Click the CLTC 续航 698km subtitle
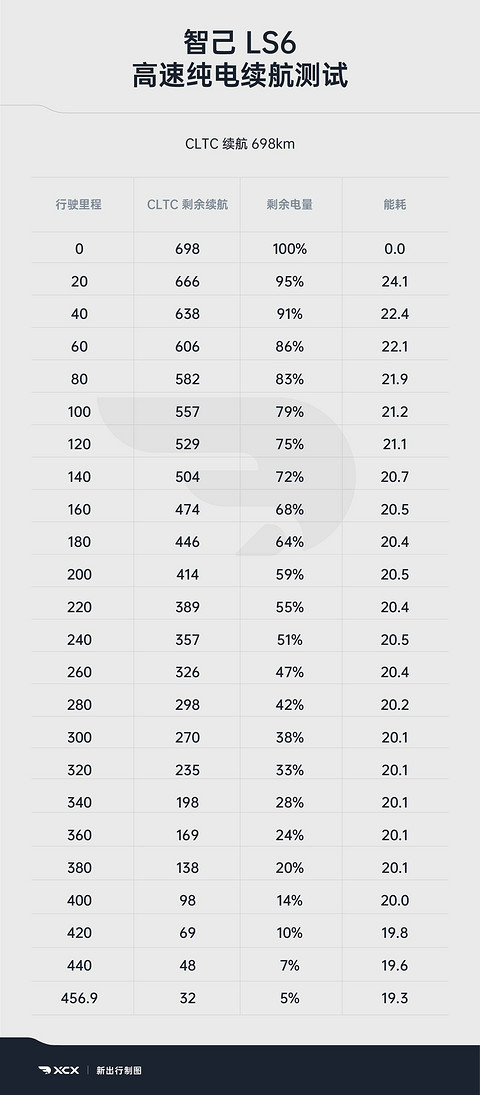This screenshot has width=480, height=1095. (240, 144)
